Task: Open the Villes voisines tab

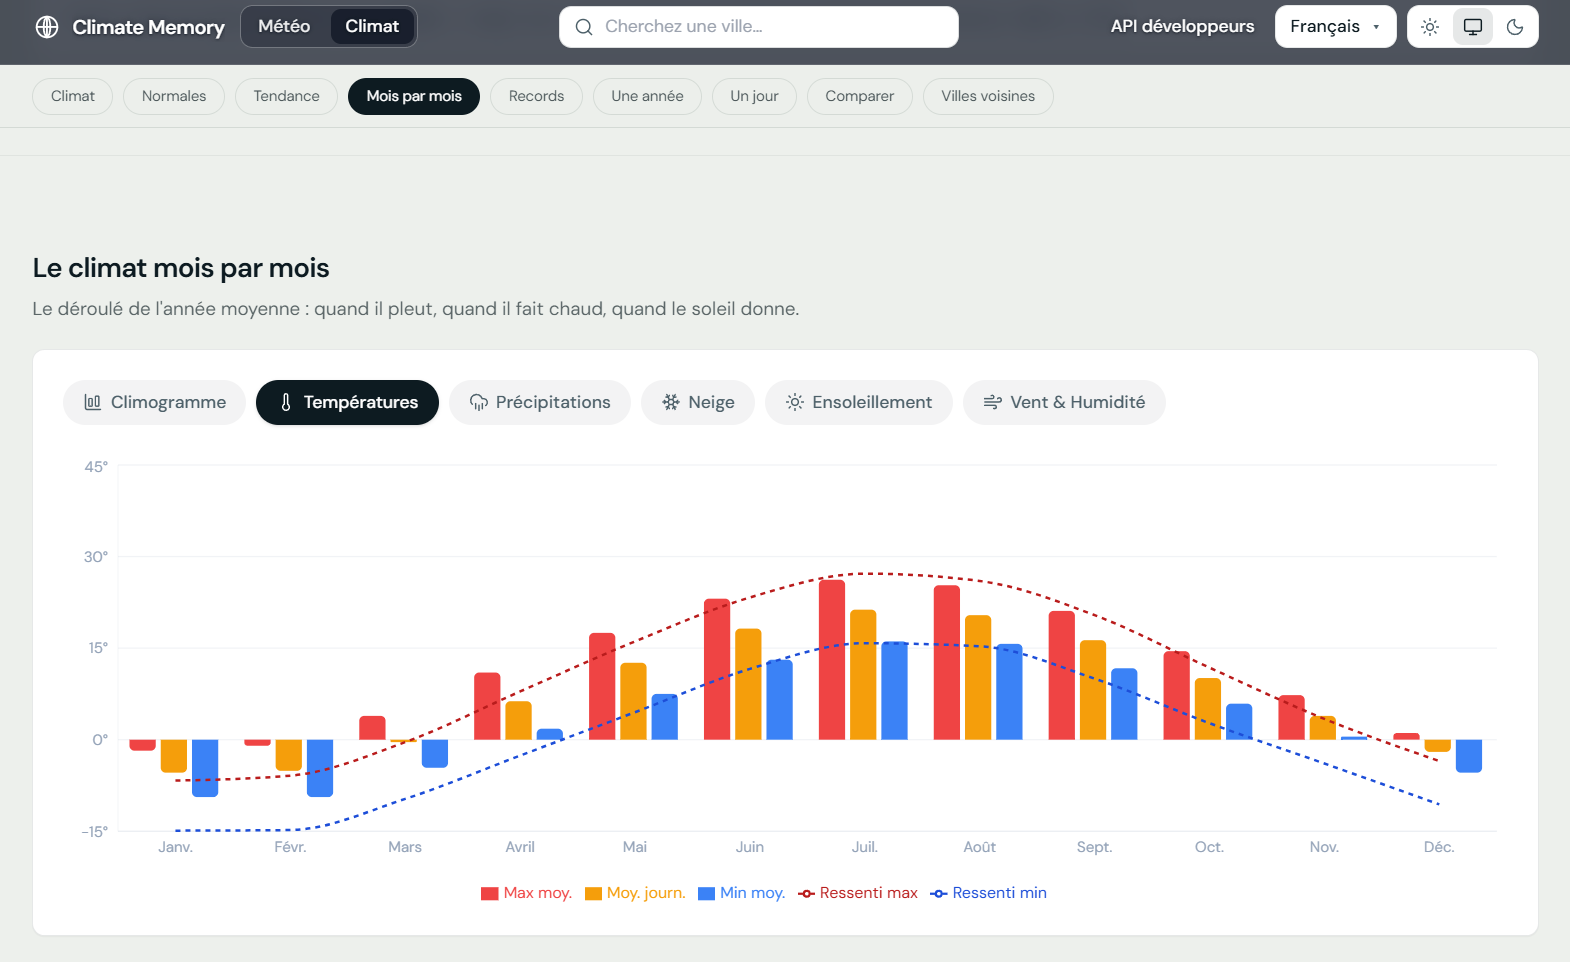Action: (988, 96)
